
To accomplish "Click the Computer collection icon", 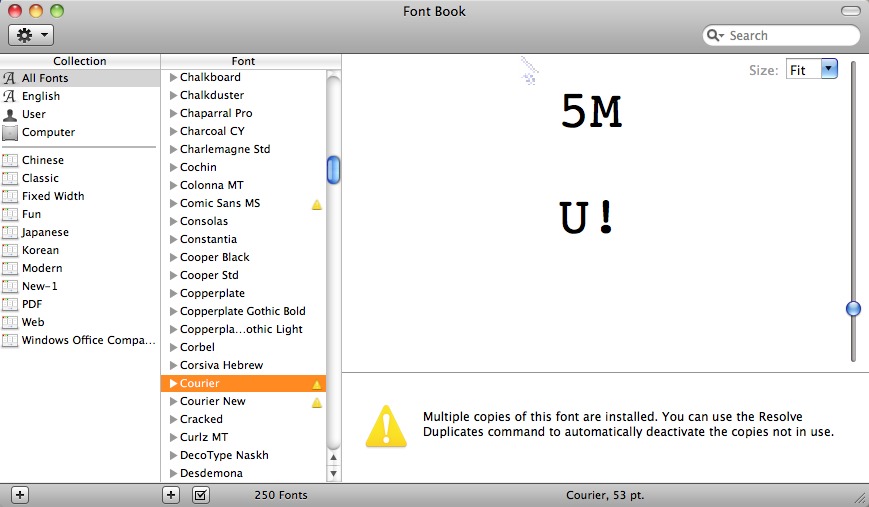I will (10, 132).
